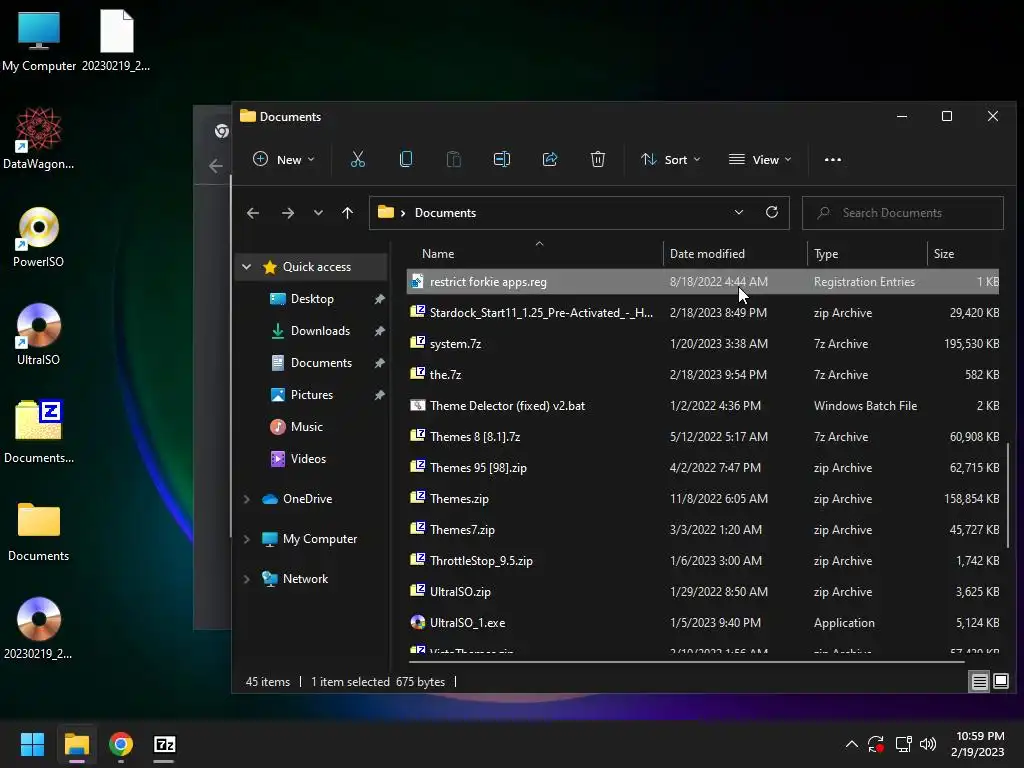
Task: Open Chrome from the taskbar
Action: [121, 744]
